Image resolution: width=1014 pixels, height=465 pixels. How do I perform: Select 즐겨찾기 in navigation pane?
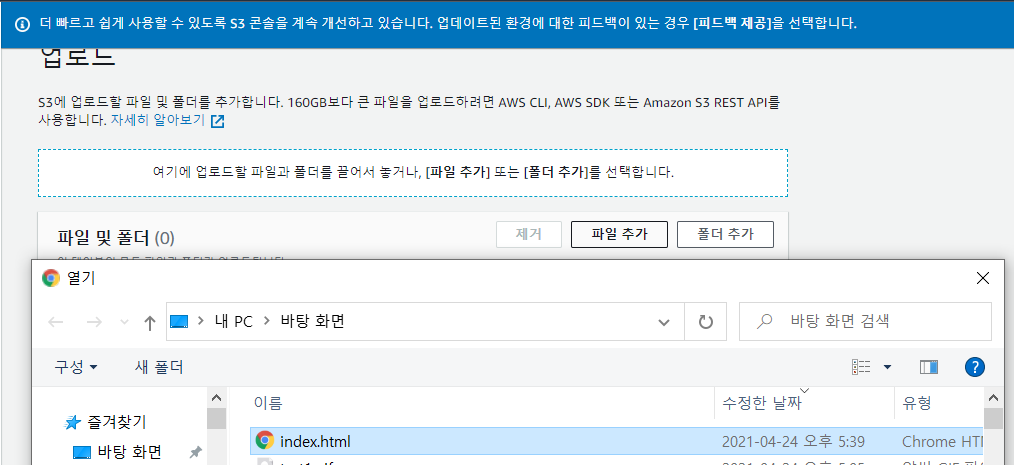click(116, 423)
